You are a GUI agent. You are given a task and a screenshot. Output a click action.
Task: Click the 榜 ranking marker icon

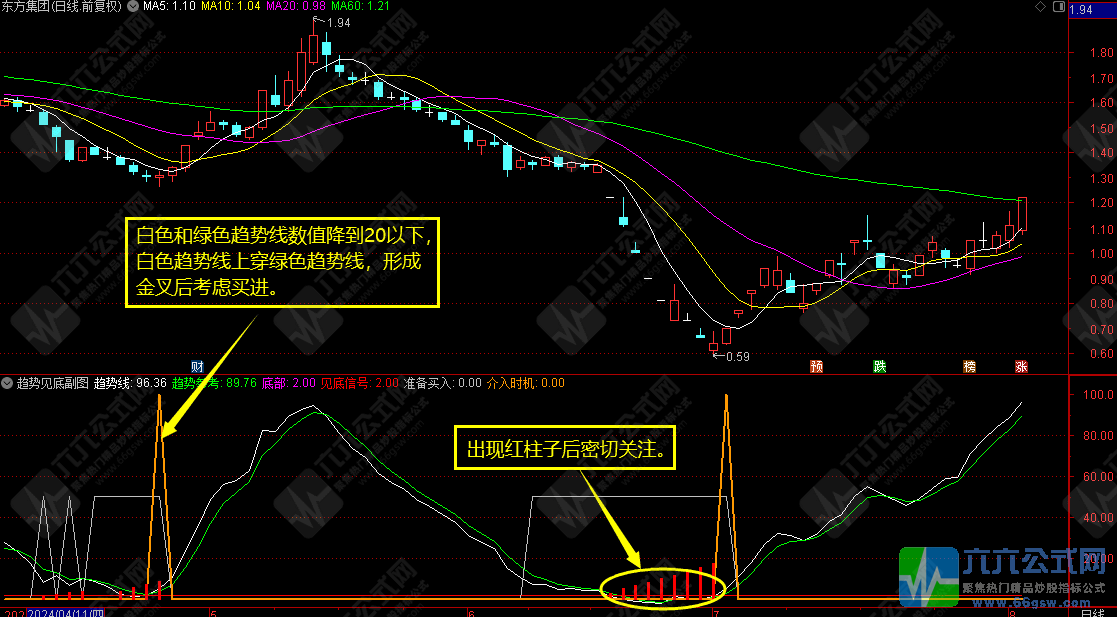pyautogui.click(x=969, y=366)
